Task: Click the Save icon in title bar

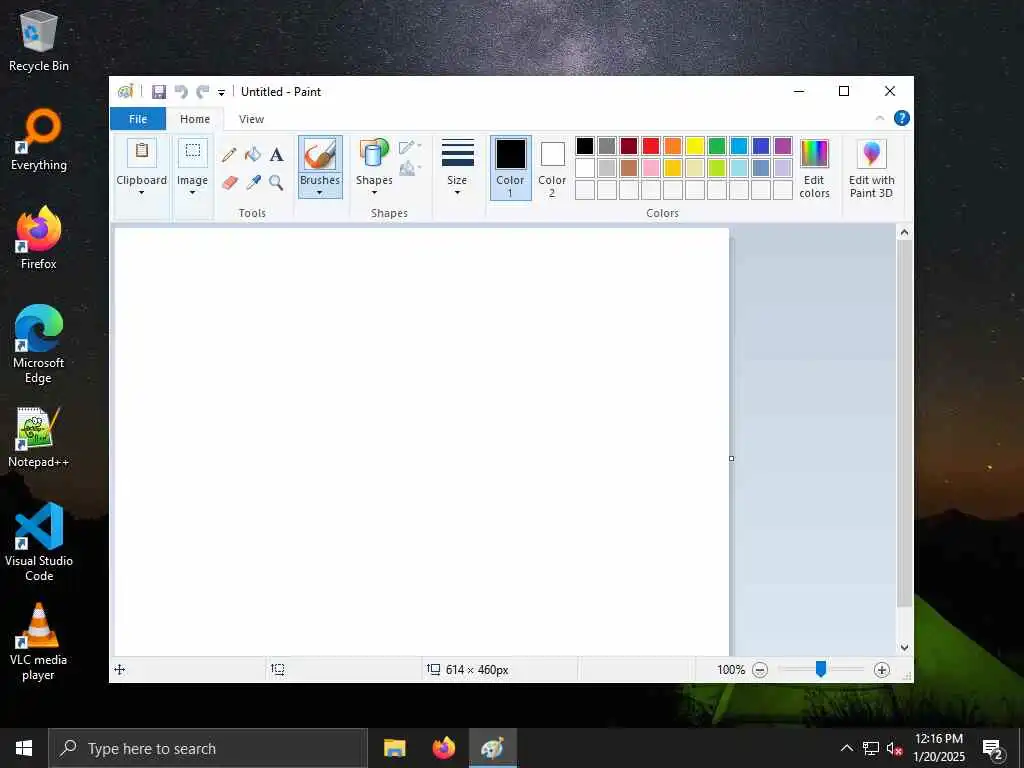Action: [159, 92]
